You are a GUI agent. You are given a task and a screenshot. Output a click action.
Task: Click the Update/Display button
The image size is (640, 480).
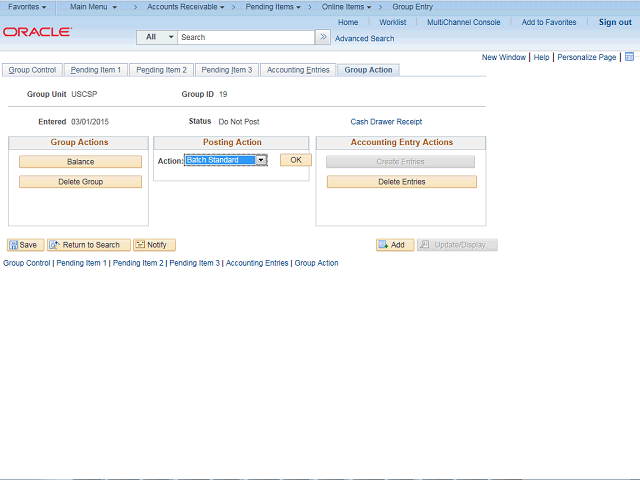457,245
